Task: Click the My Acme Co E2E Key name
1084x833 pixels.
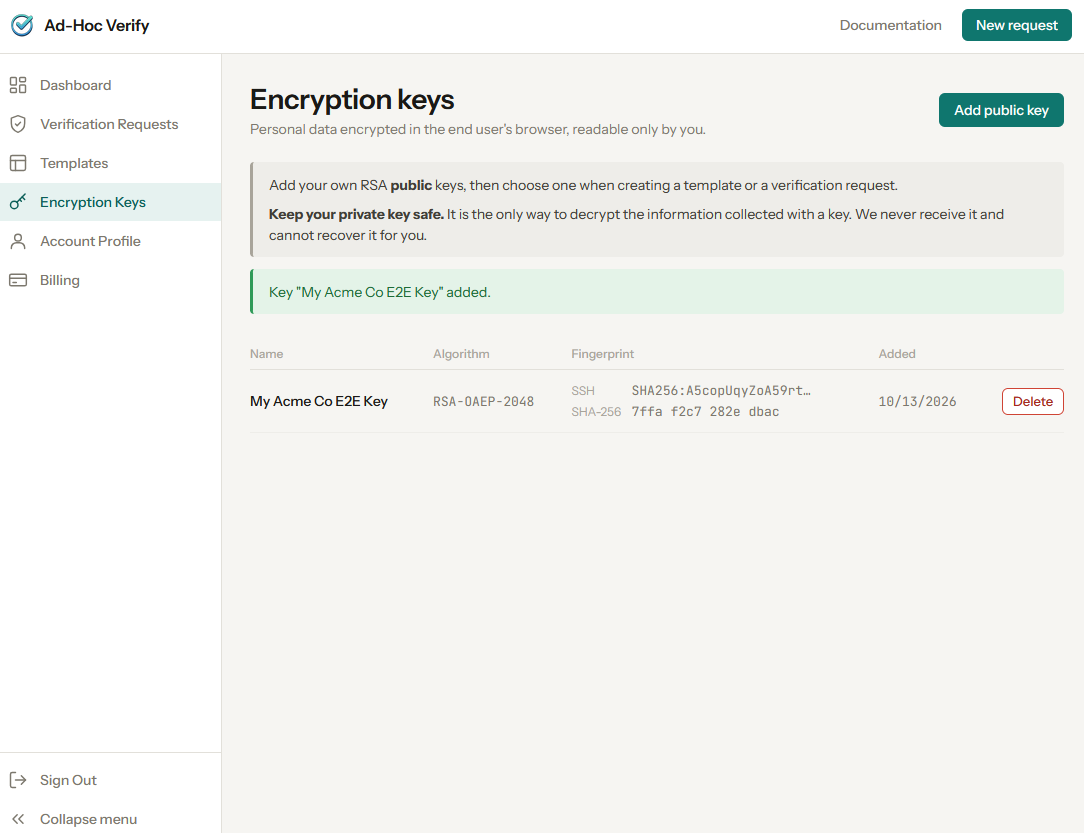Action: tap(319, 402)
